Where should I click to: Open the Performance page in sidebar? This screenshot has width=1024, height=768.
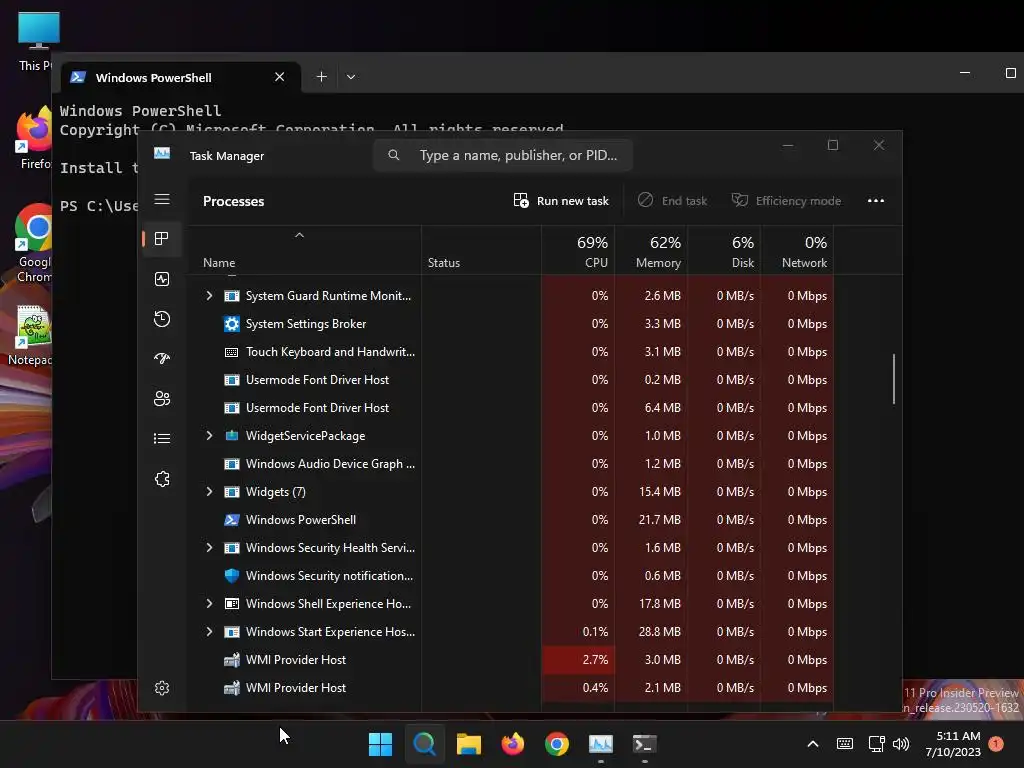162,279
